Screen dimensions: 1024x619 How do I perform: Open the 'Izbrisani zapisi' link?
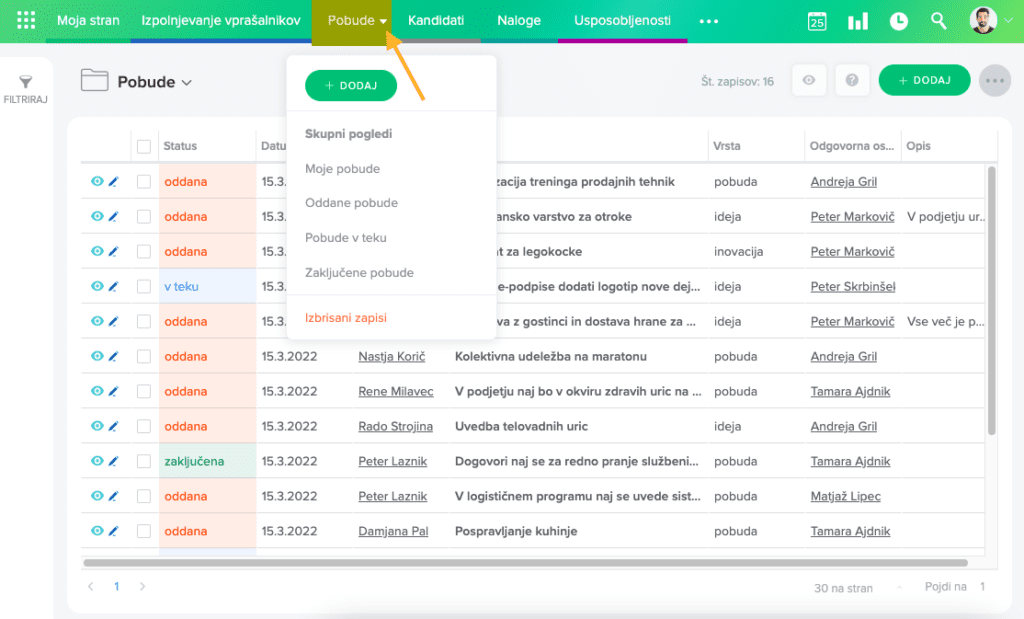(345, 318)
